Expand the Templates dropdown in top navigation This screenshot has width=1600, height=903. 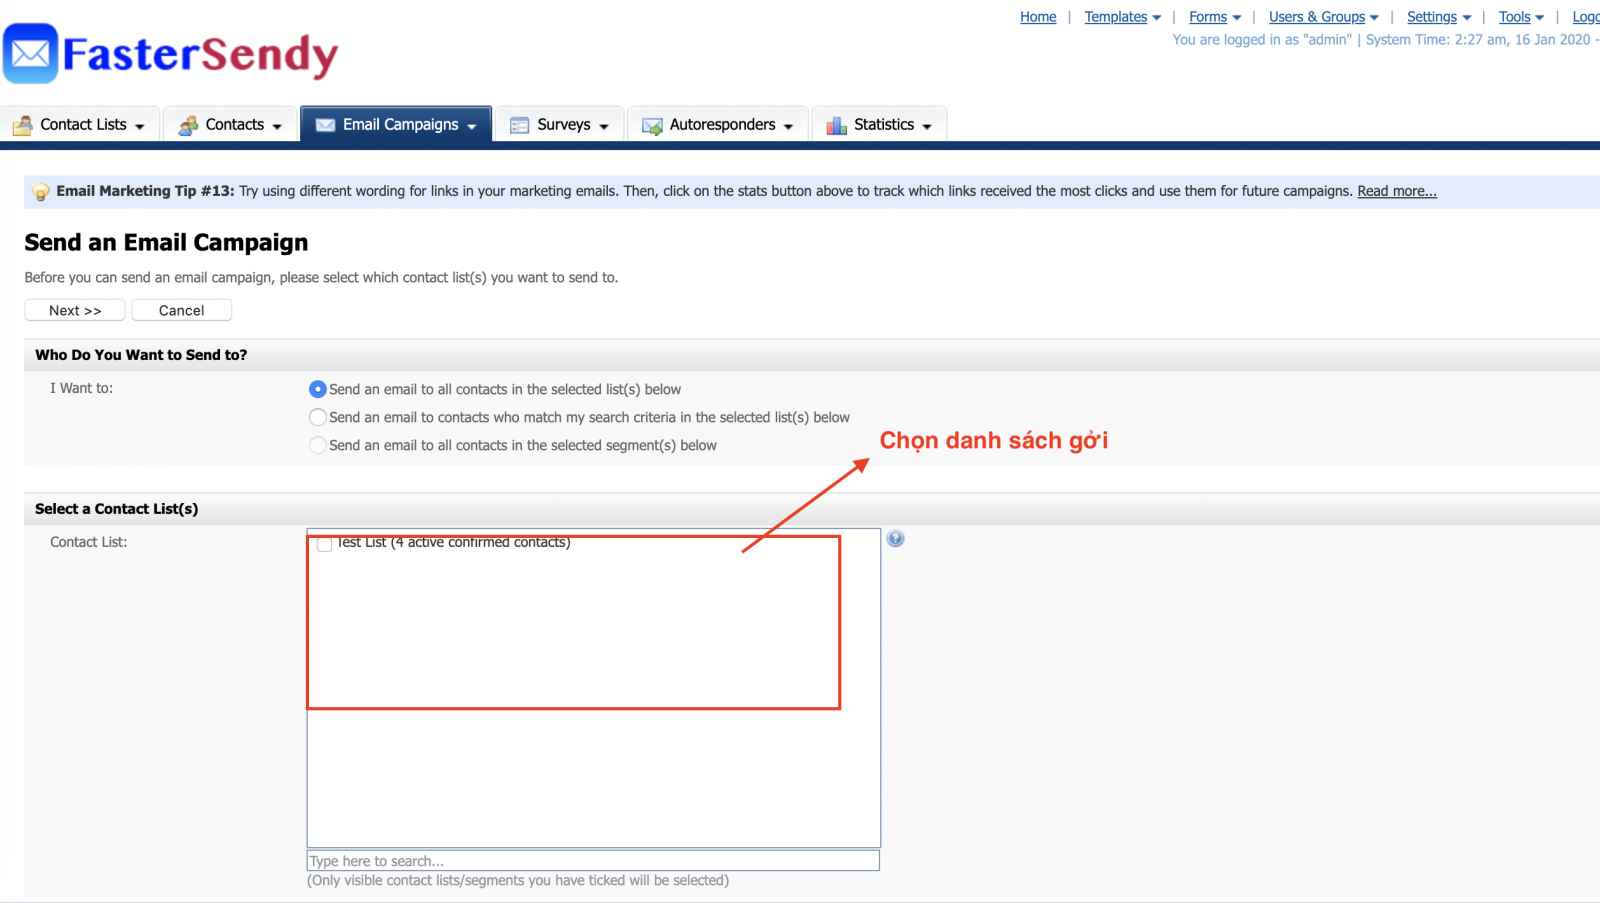pos(1122,17)
